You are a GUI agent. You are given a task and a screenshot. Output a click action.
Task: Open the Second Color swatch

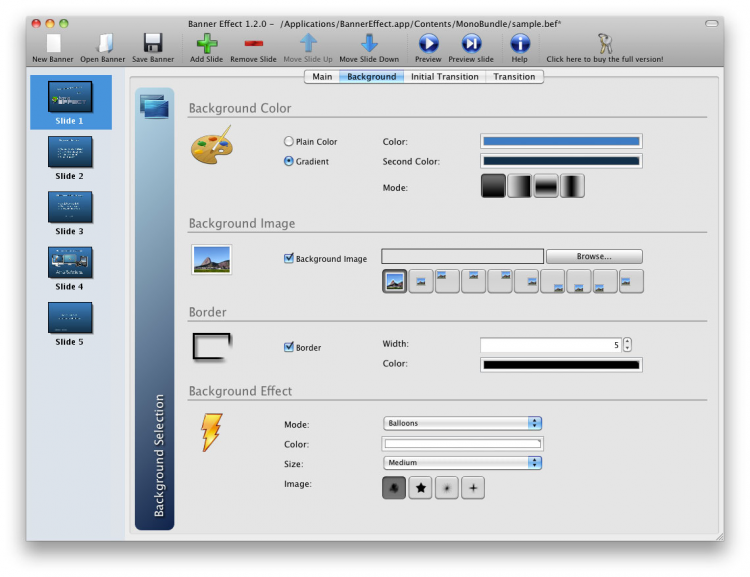pos(561,161)
